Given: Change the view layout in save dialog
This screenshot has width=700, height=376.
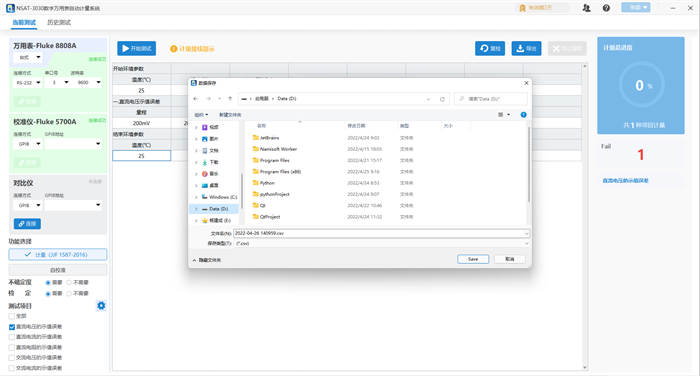Looking at the screenshot, I should click(x=504, y=115).
